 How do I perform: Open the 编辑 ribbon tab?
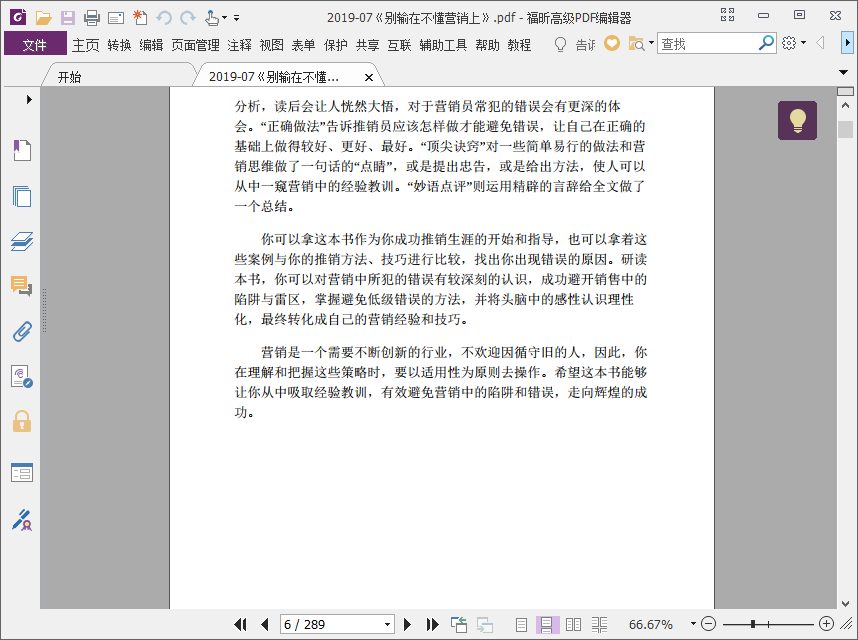pos(151,45)
